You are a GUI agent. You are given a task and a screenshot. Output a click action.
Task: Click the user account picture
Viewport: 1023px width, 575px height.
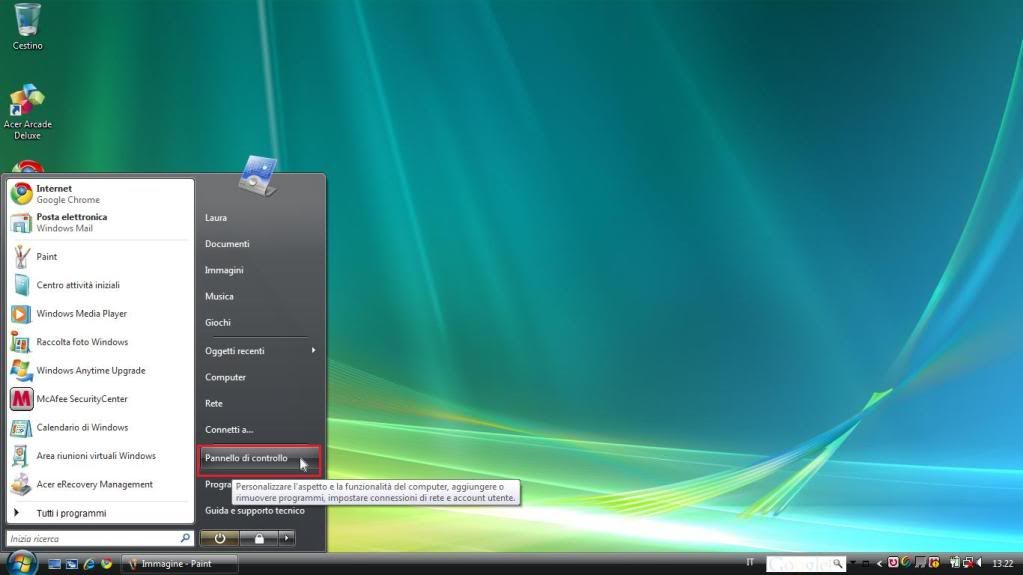[258, 176]
